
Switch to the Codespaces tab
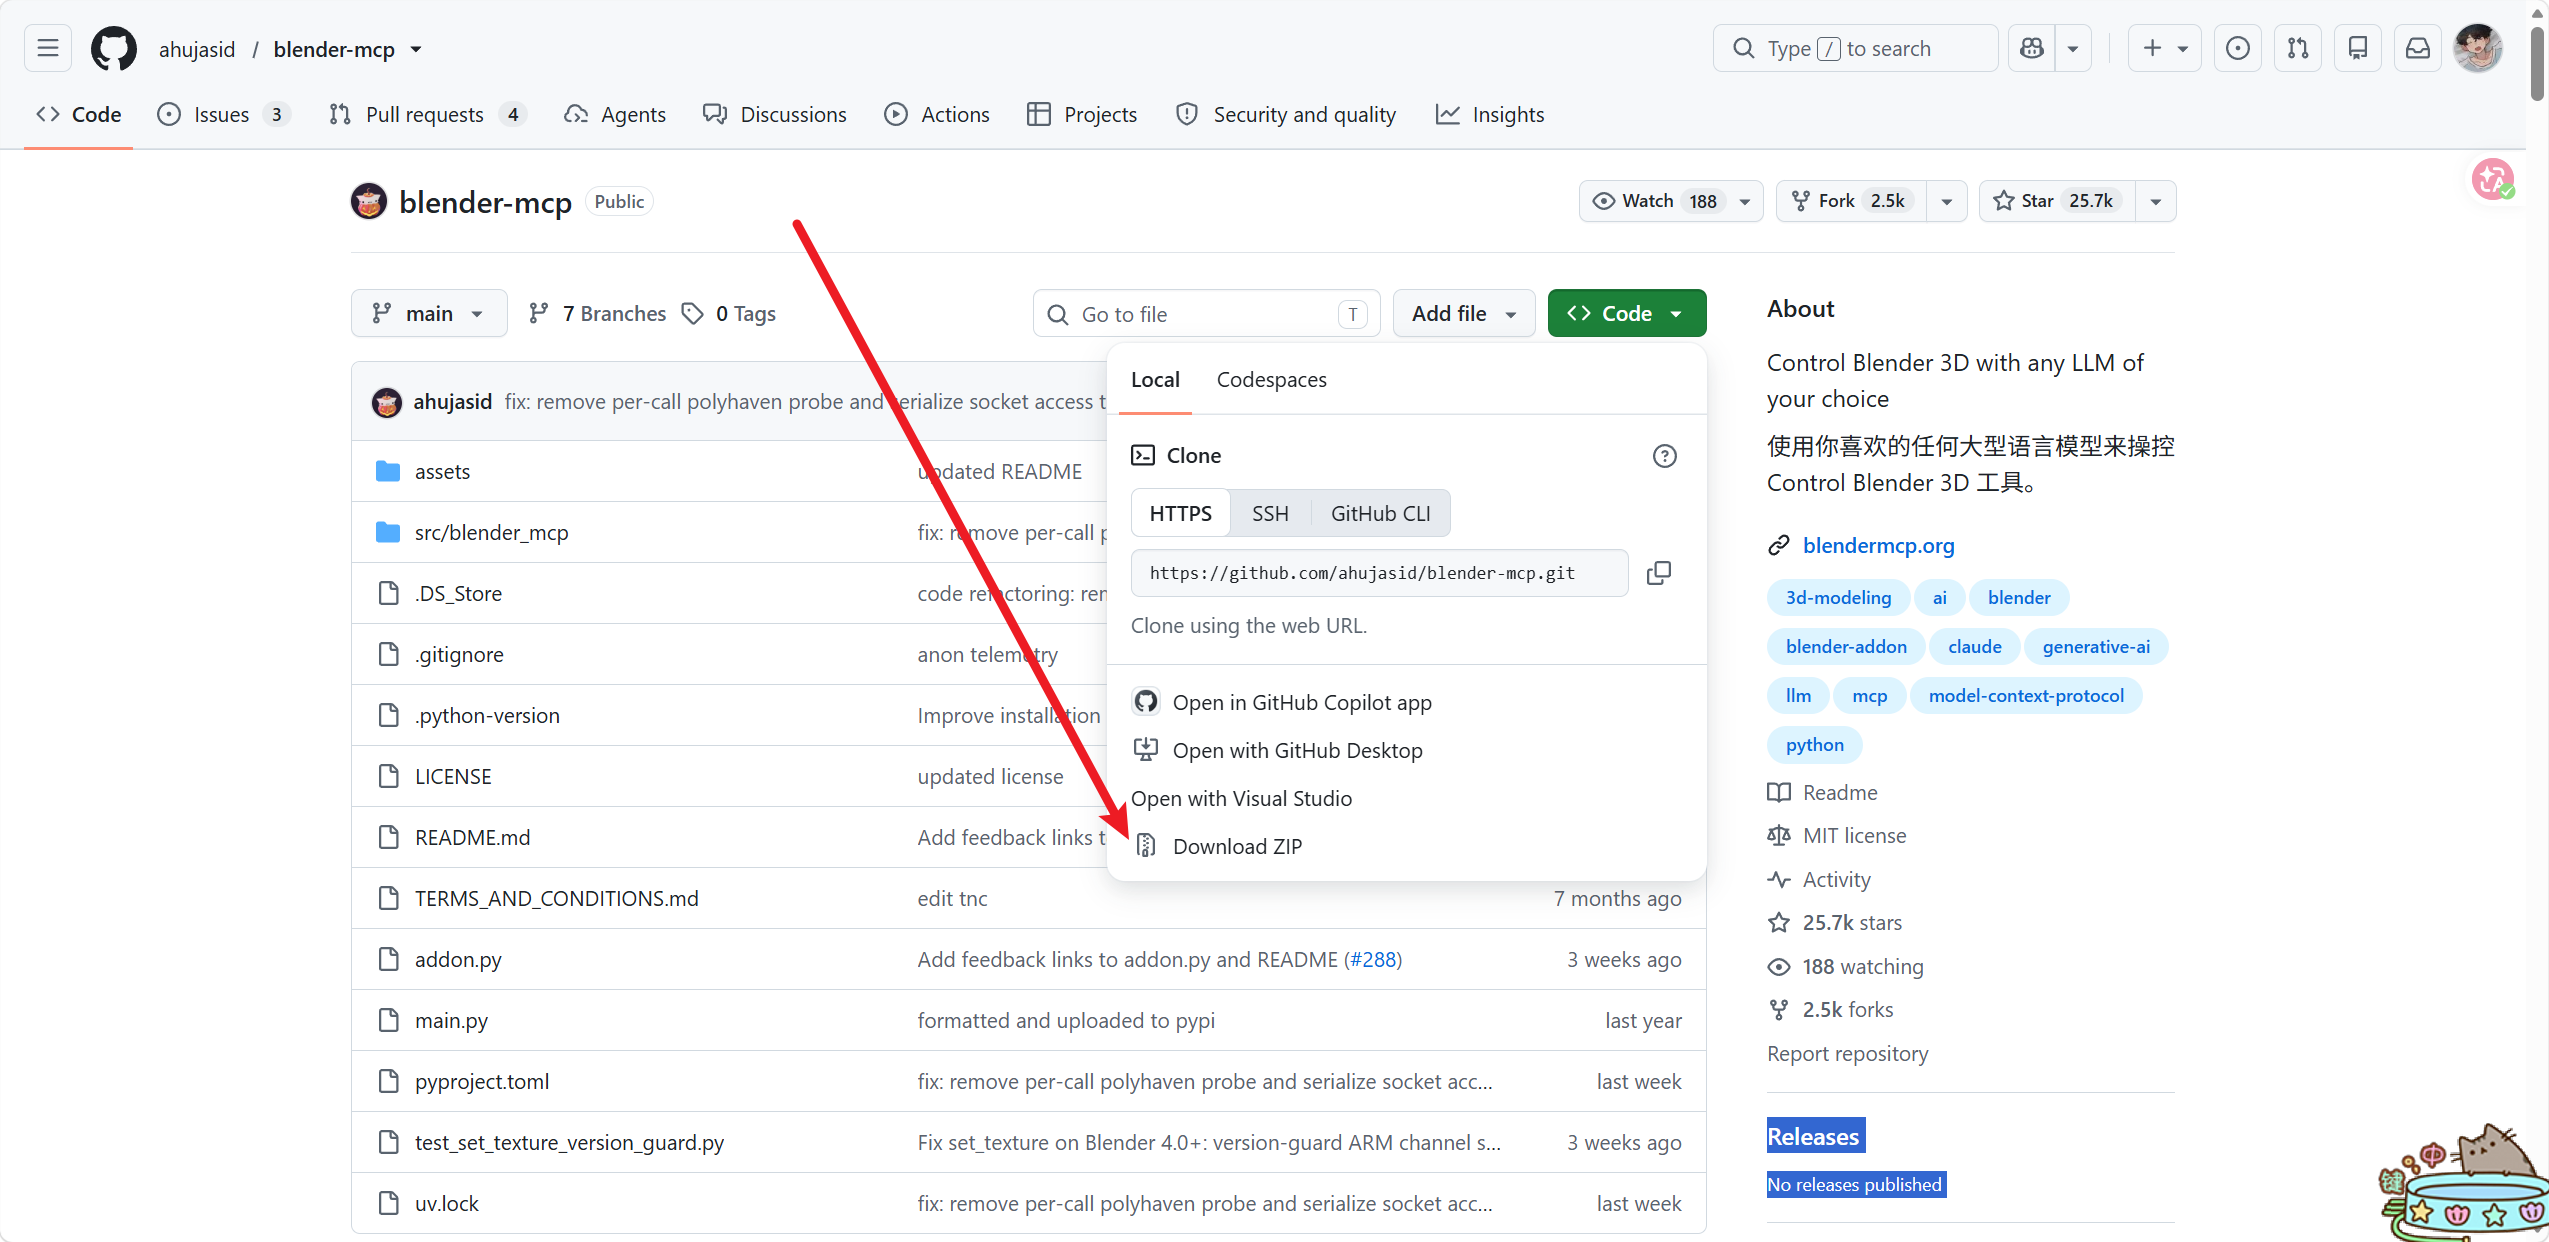click(1271, 380)
